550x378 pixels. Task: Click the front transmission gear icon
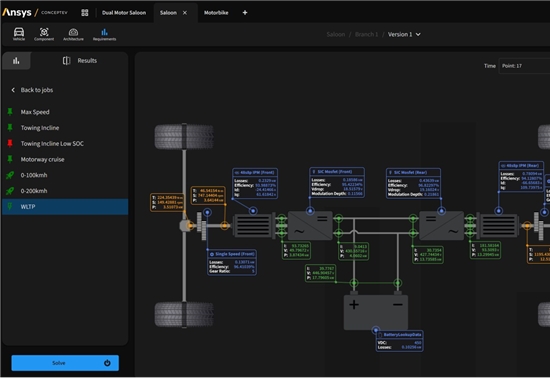(201, 226)
